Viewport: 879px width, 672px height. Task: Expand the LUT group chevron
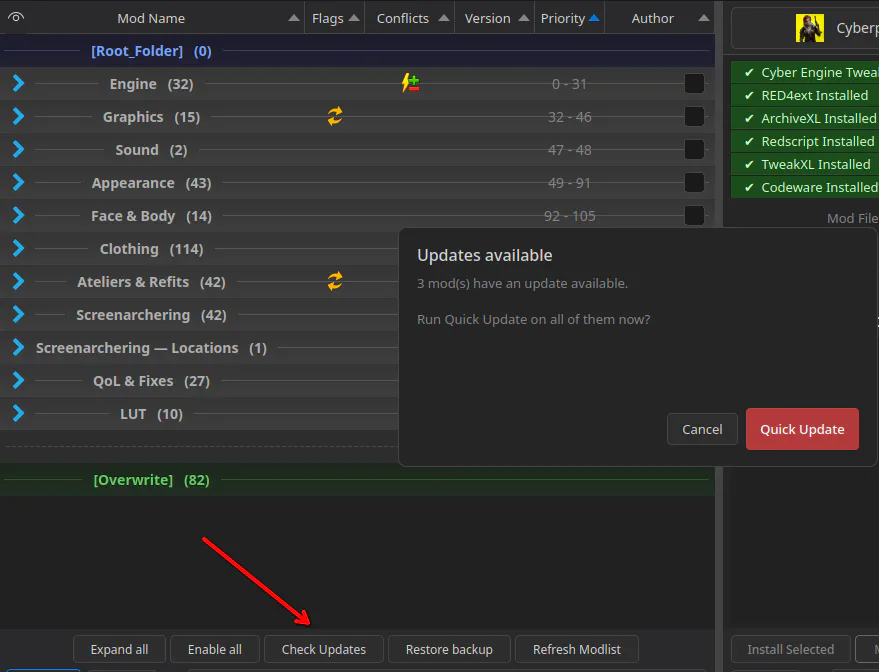[18, 414]
